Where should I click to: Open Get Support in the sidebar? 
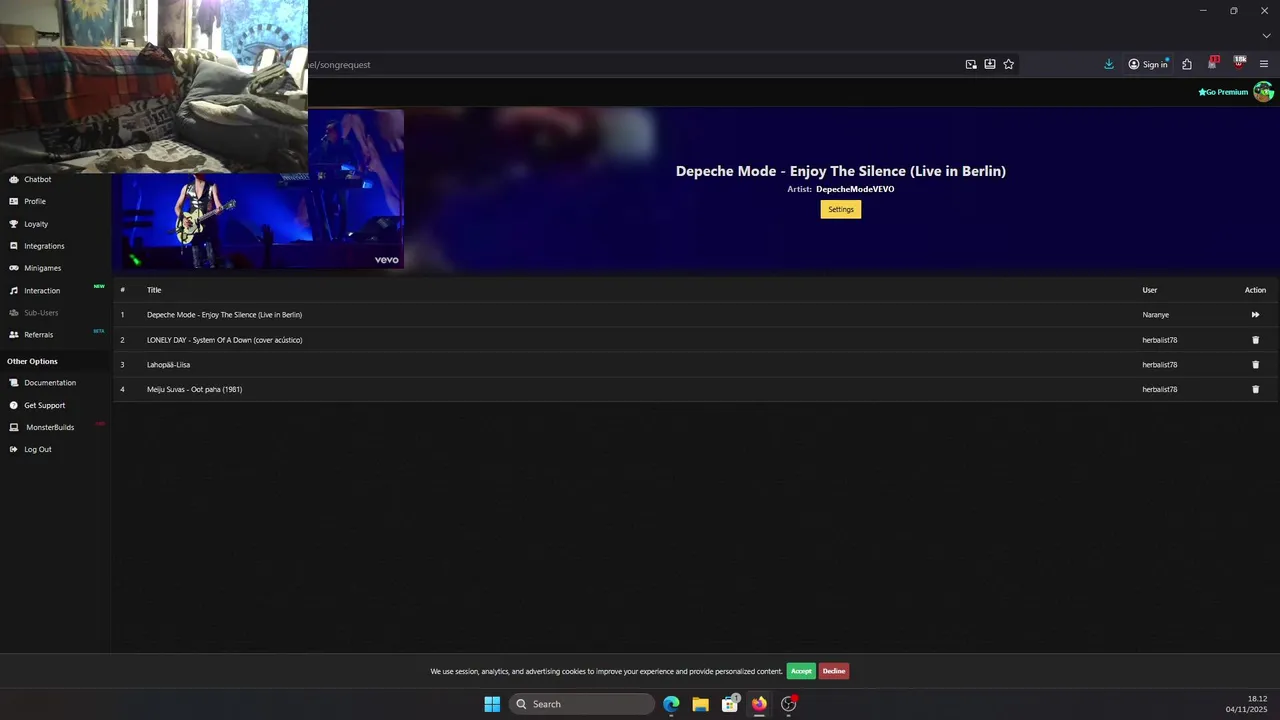[x=44, y=405]
